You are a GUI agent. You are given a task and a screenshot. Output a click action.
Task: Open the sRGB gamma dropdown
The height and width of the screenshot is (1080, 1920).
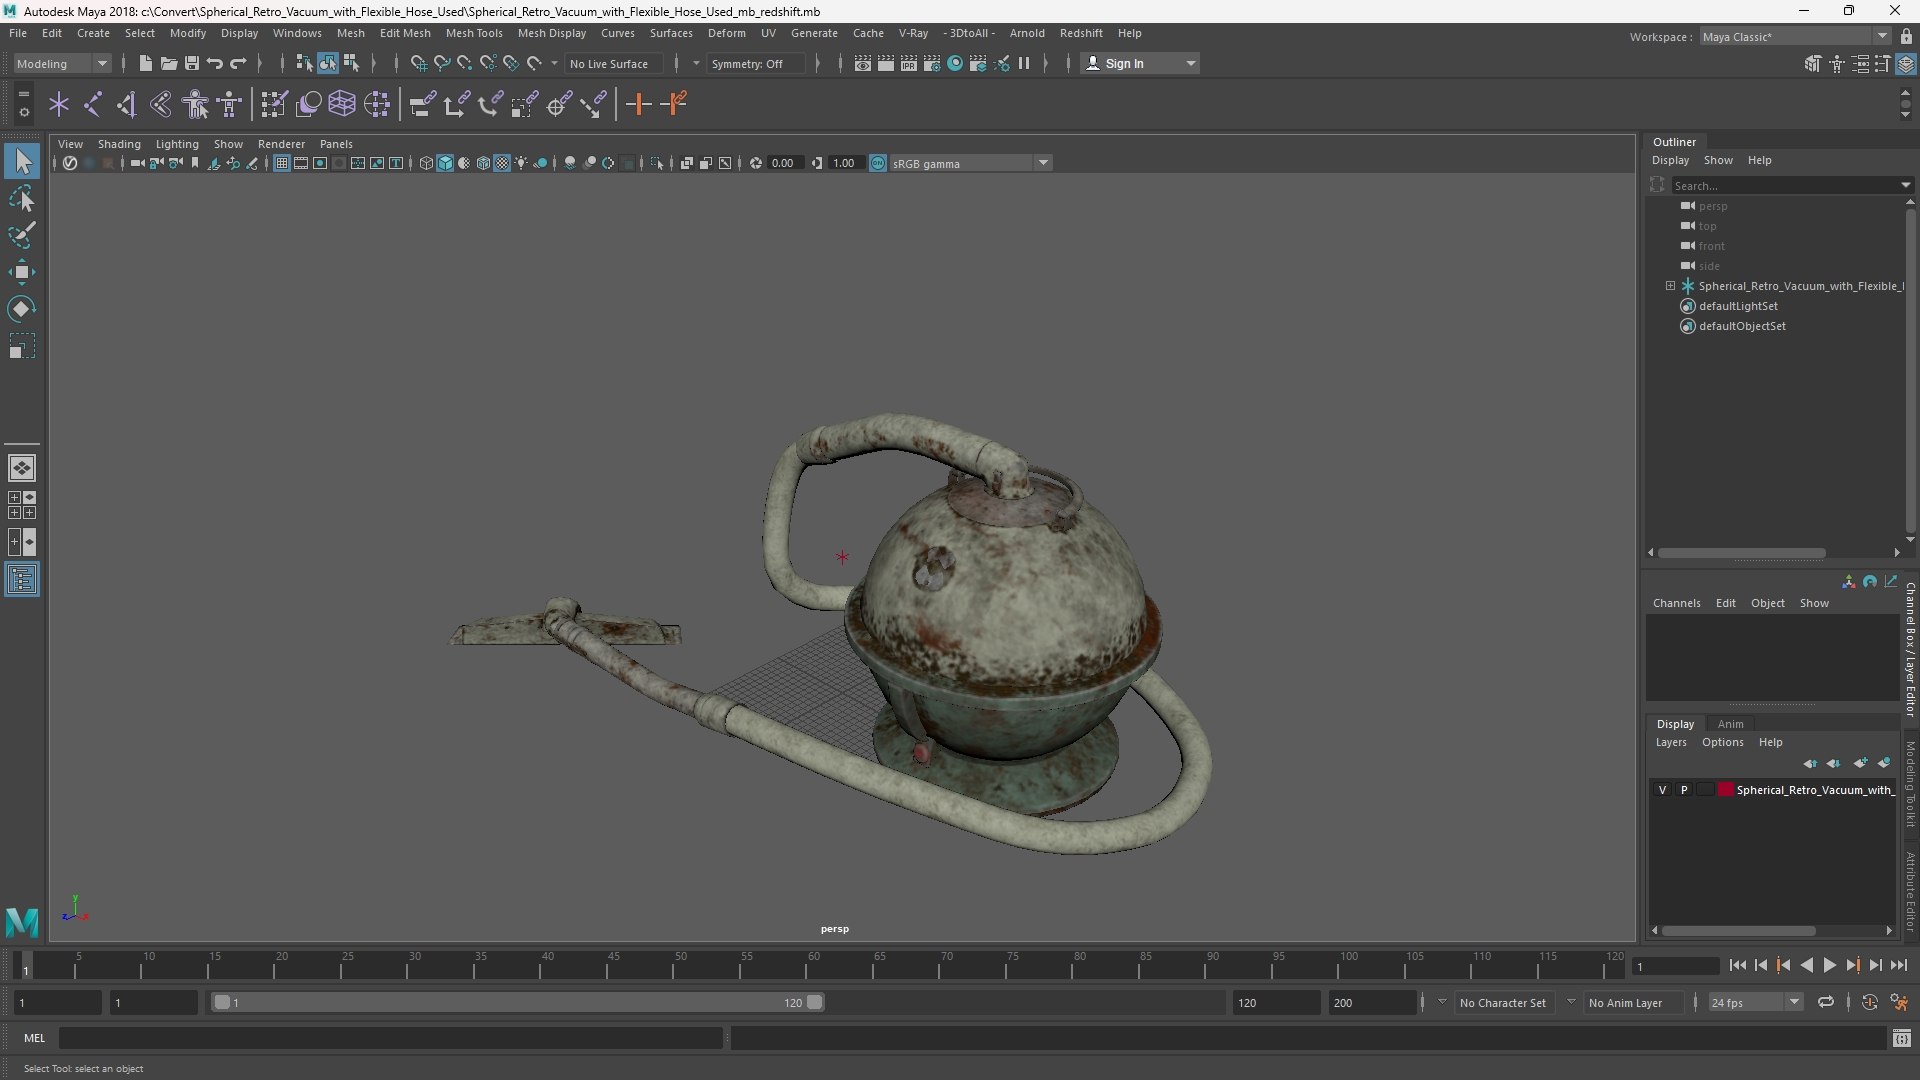tap(970, 163)
